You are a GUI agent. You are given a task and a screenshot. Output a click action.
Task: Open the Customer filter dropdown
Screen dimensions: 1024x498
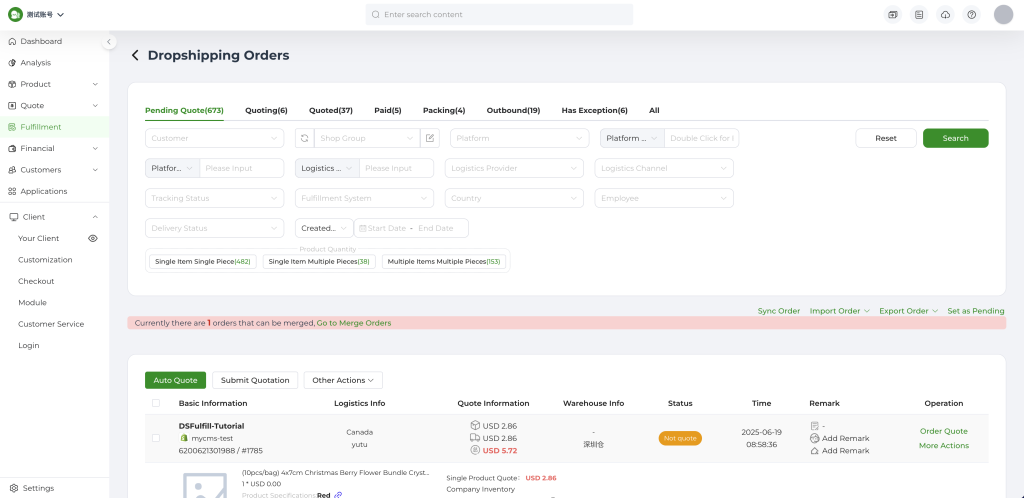coord(214,138)
